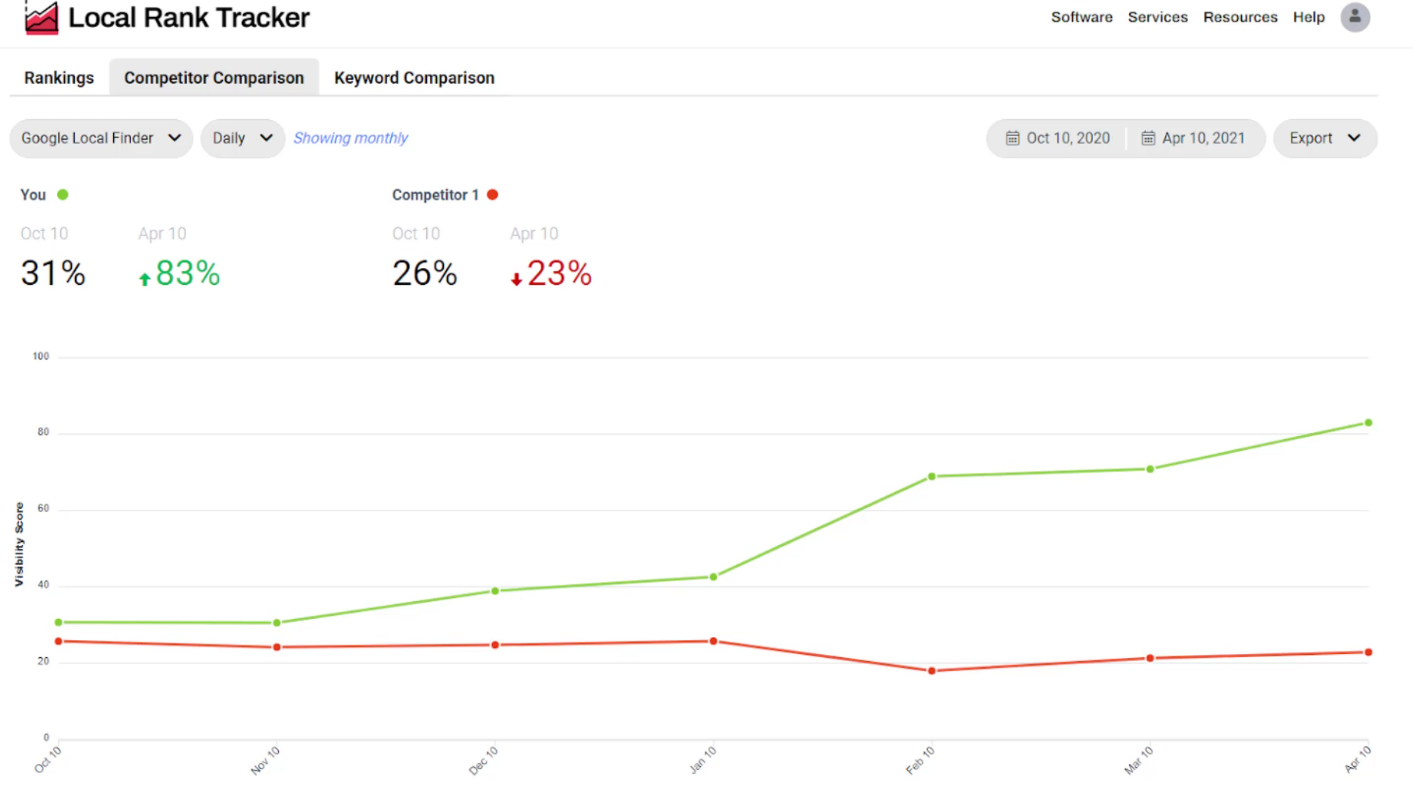Open the Competitor Comparison tab

pos(214,78)
